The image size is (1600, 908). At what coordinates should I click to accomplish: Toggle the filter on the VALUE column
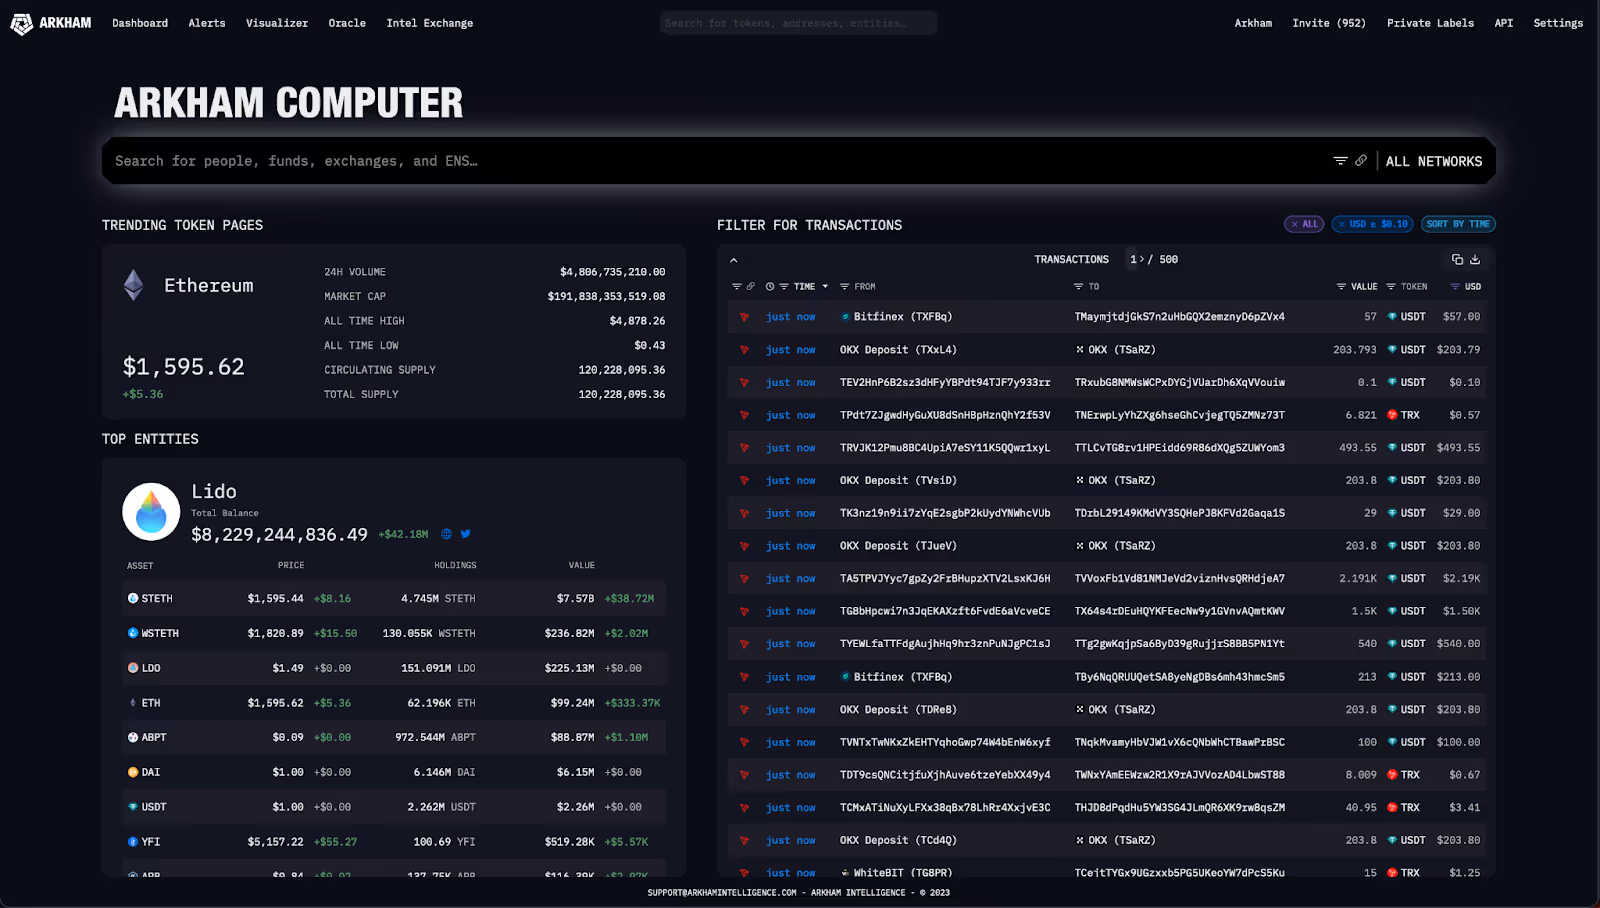point(1340,286)
